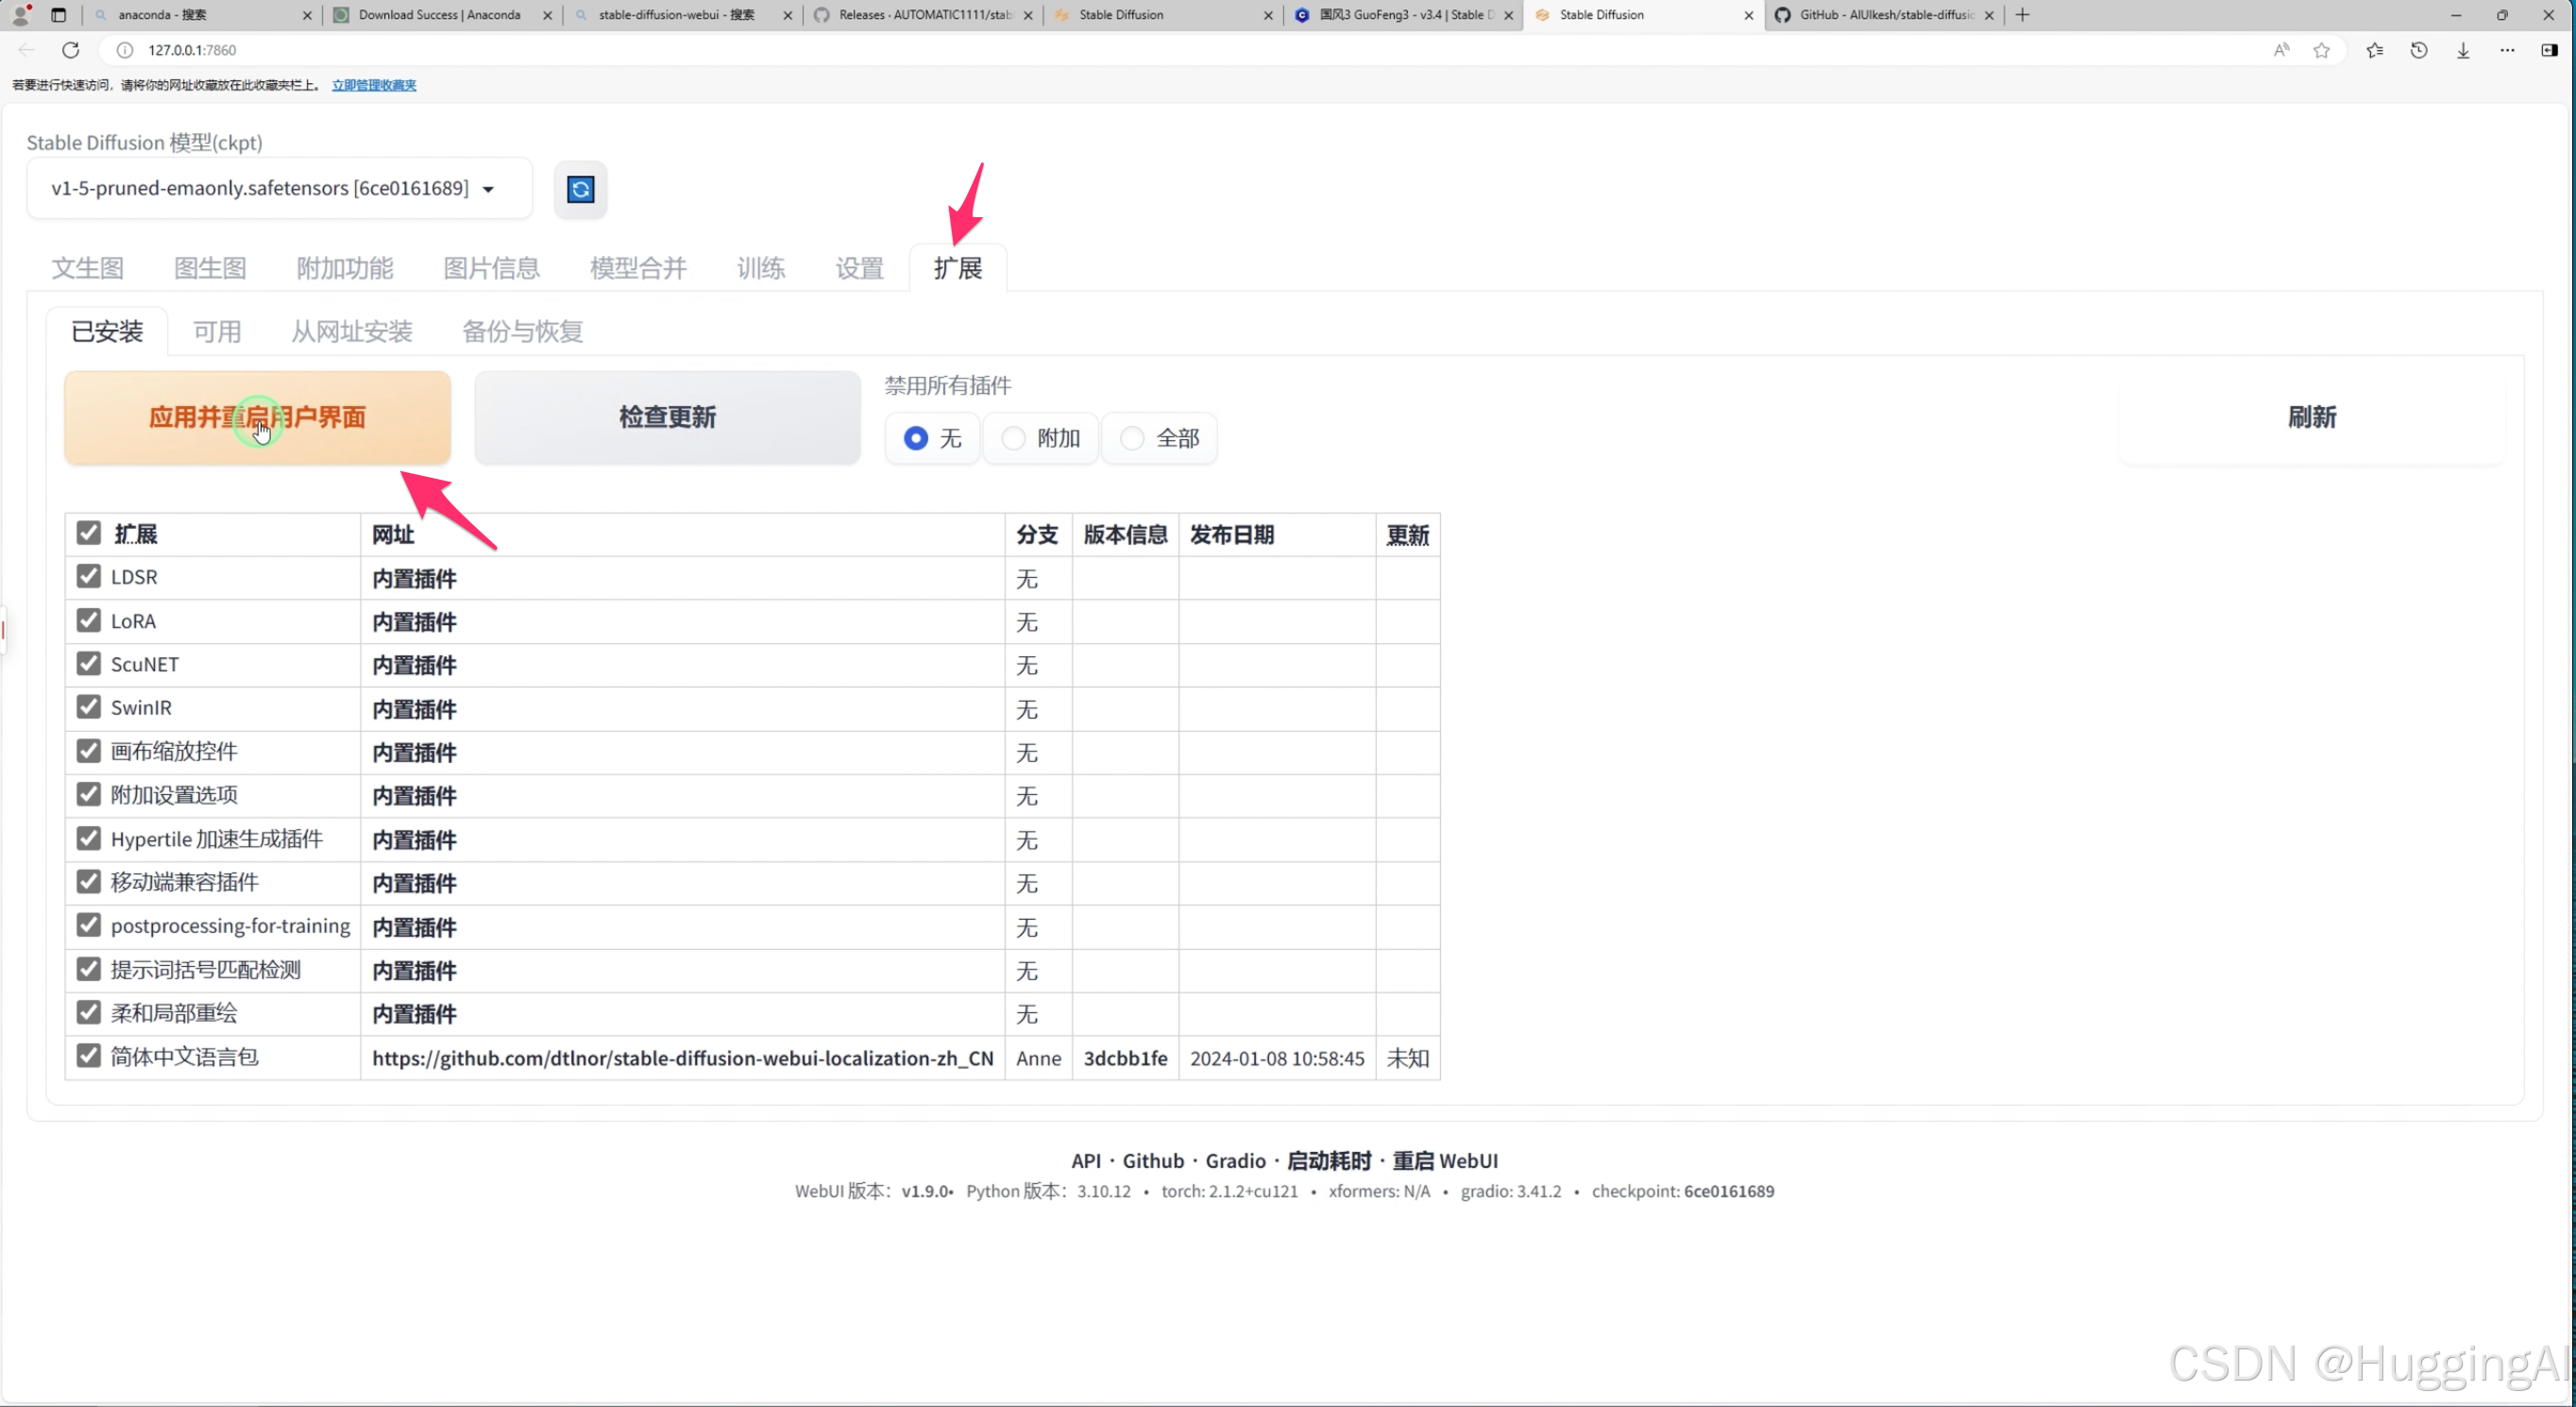Open browser downloads icon
2576x1407 pixels.
point(2463,50)
